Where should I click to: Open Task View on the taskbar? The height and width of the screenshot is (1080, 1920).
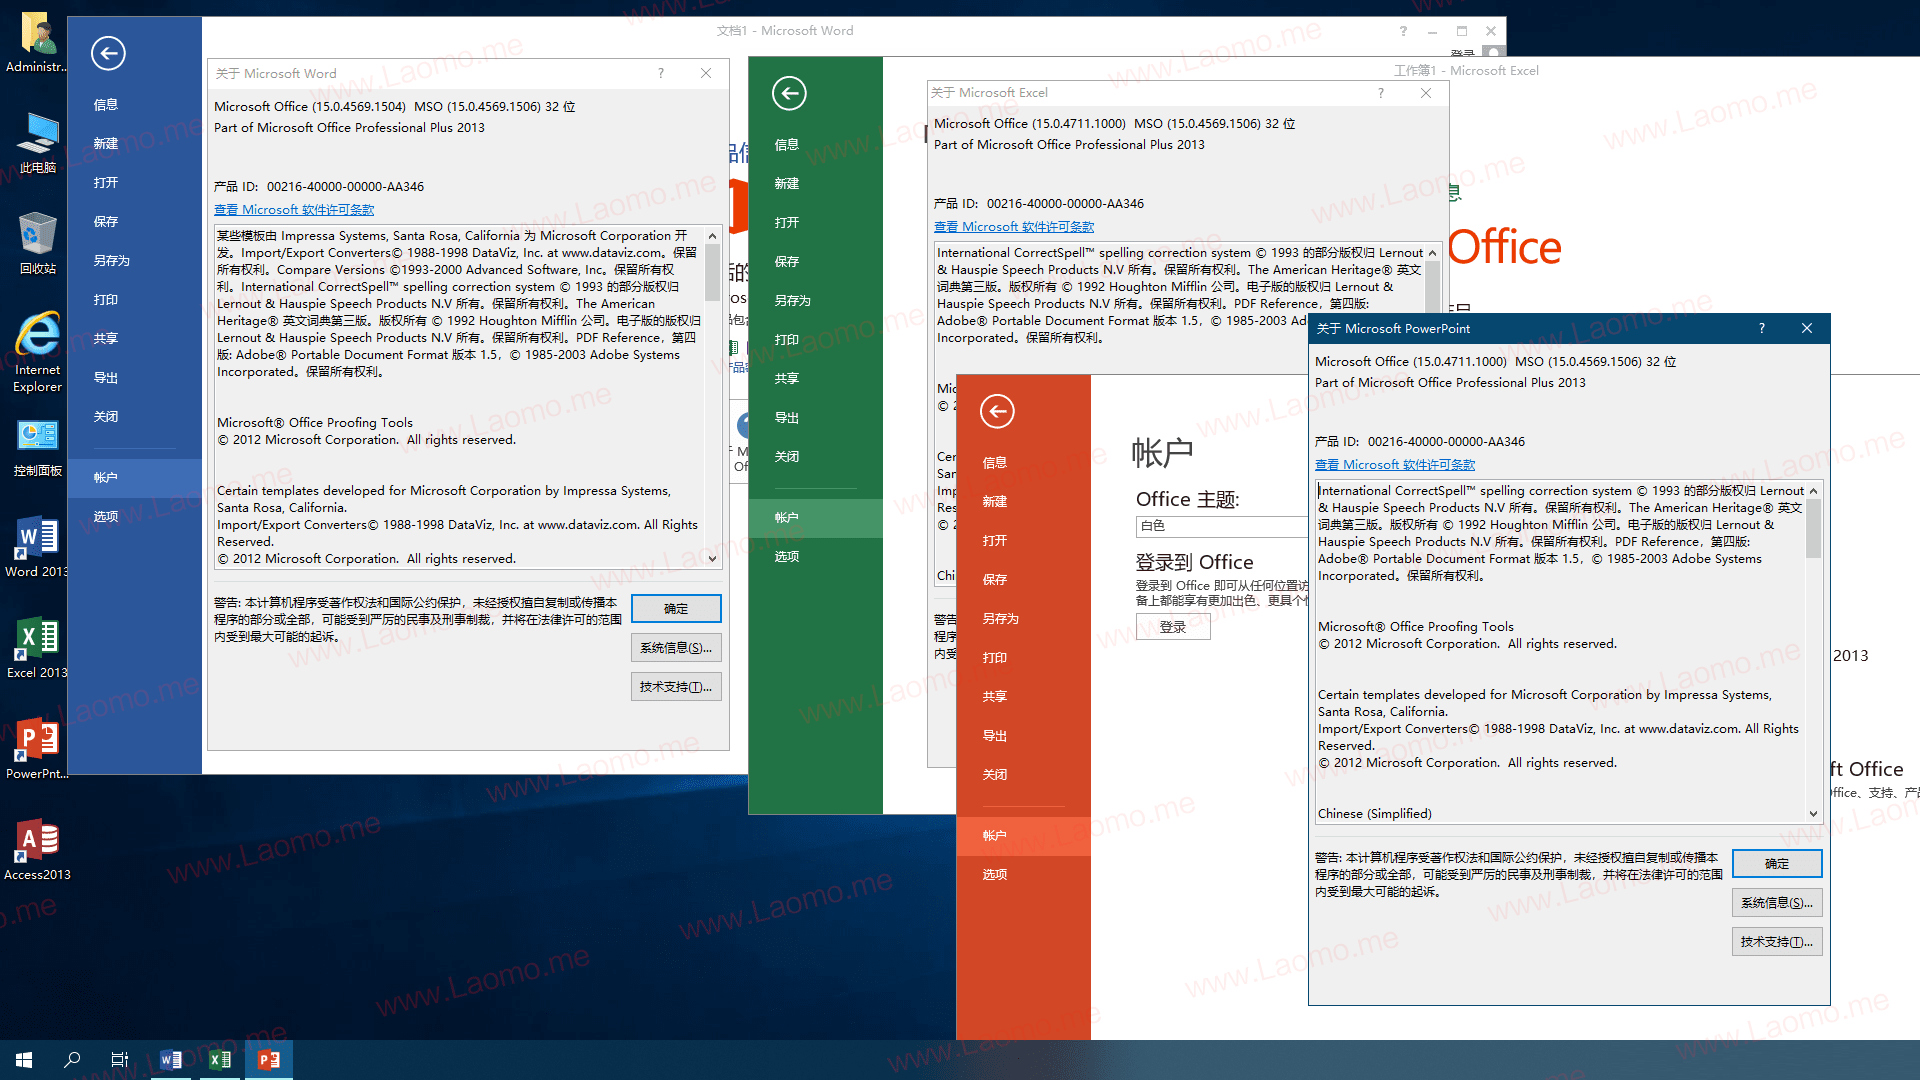120,1060
